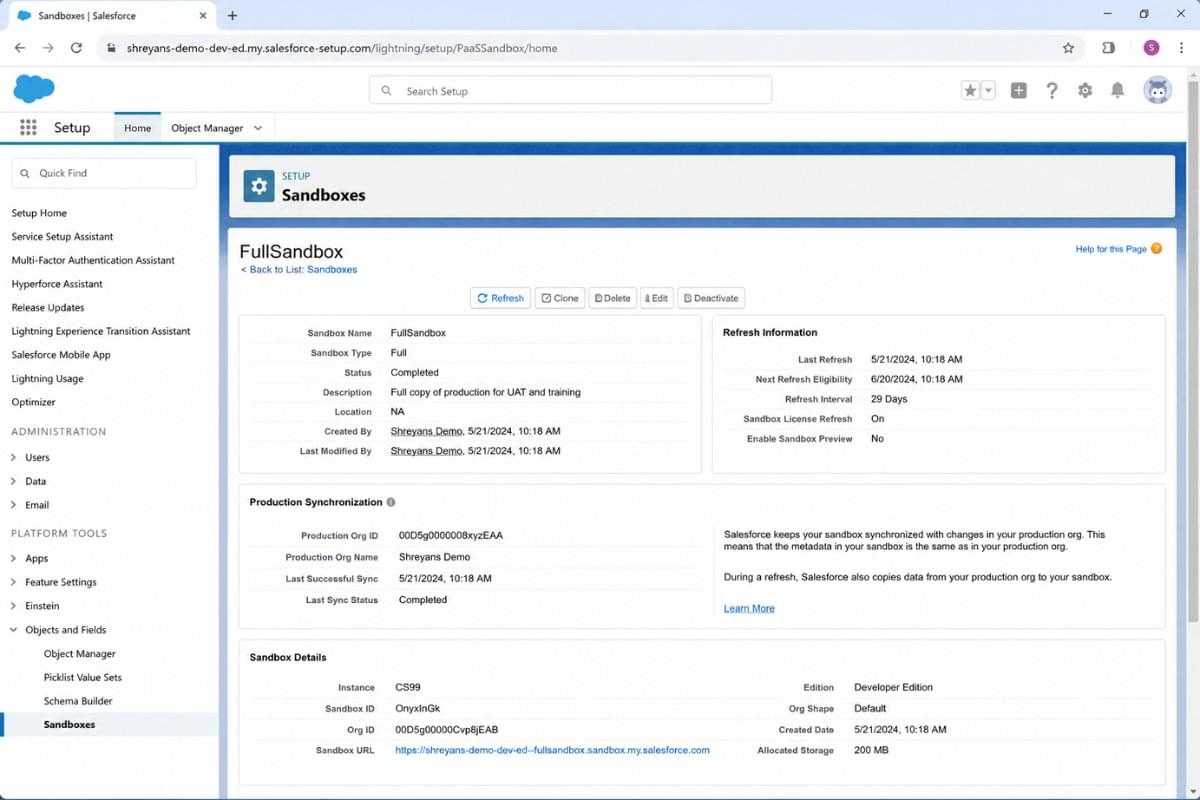Reload the page in the browser
Image resolution: width=1200 pixels, height=800 pixels.
pyautogui.click(x=76, y=48)
